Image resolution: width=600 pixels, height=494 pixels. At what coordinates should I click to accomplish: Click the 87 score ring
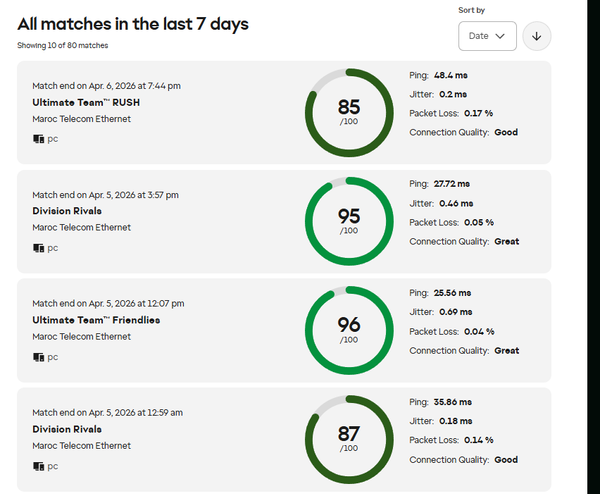coord(348,439)
